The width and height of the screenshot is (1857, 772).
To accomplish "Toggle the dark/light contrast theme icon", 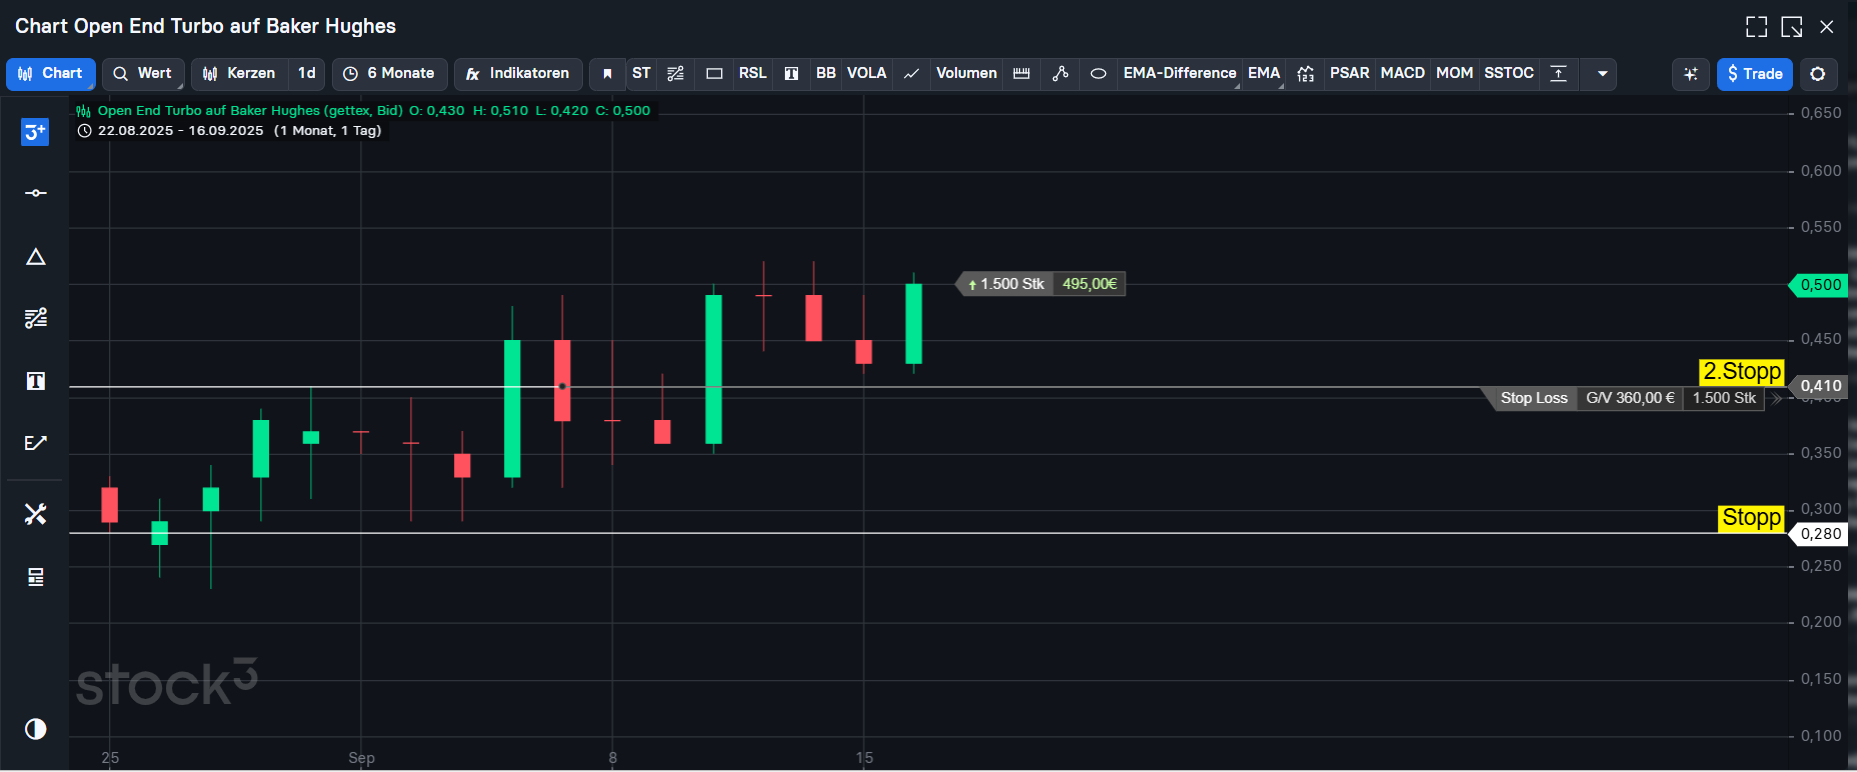I will click(x=35, y=729).
